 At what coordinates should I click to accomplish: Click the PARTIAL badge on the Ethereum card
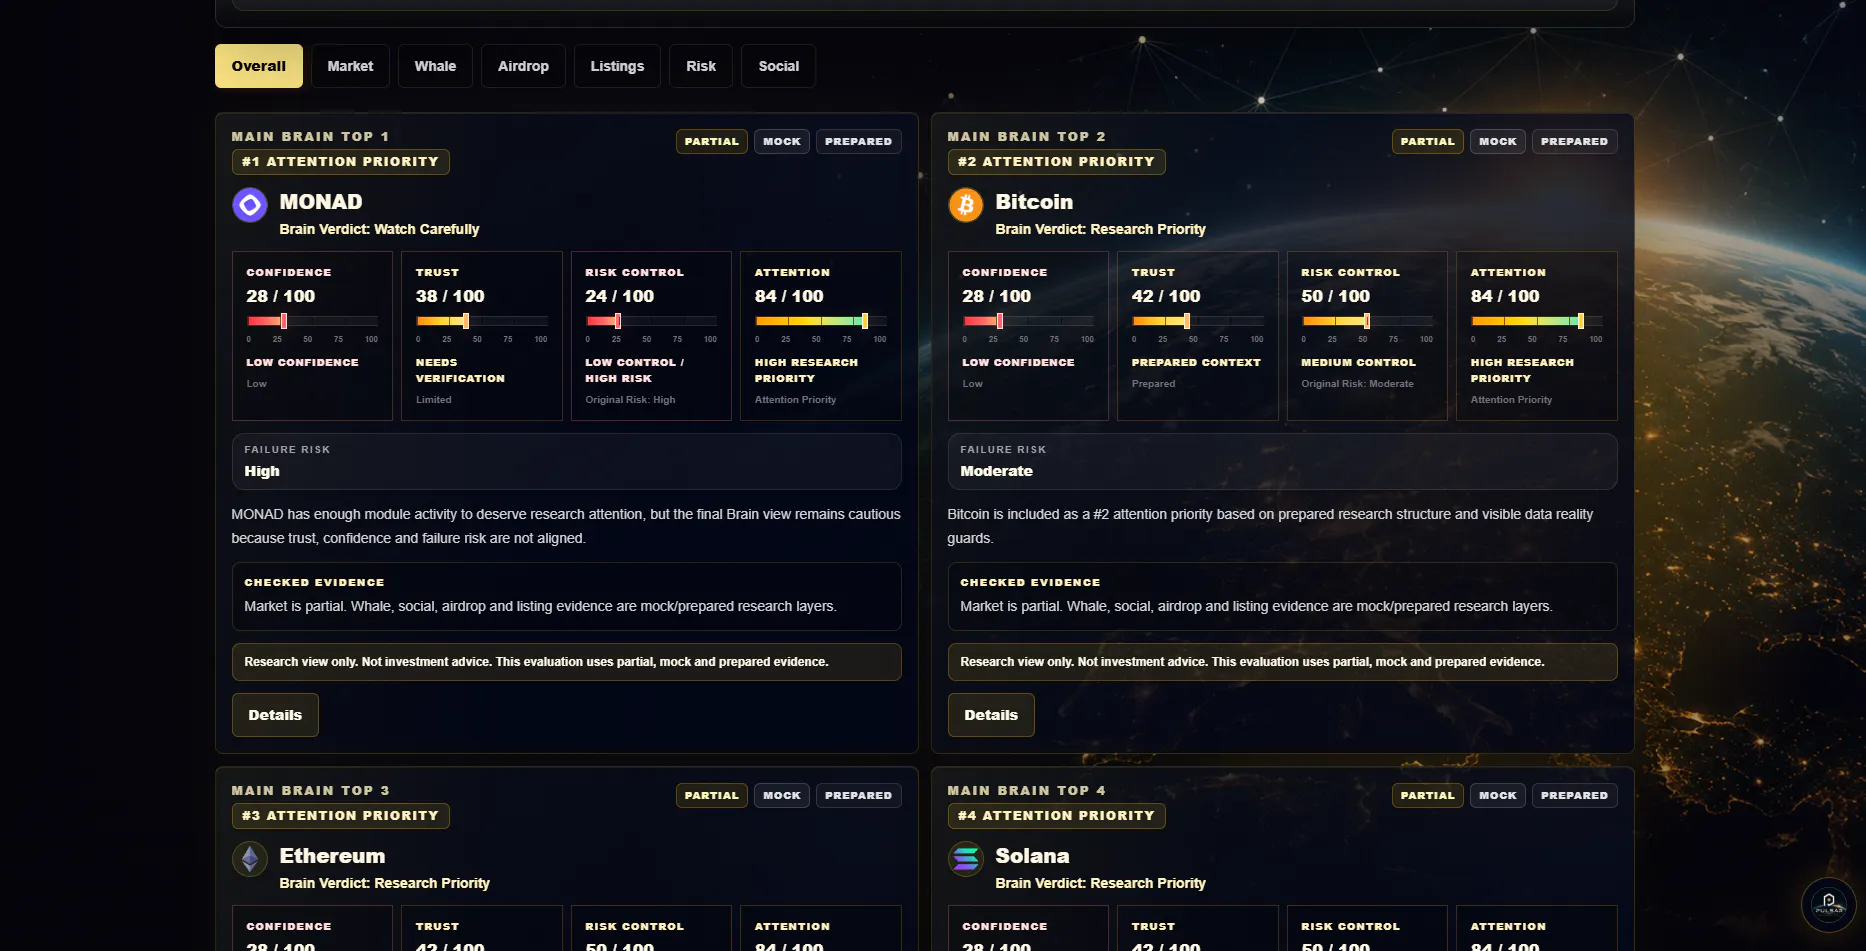pyautogui.click(x=712, y=796)
